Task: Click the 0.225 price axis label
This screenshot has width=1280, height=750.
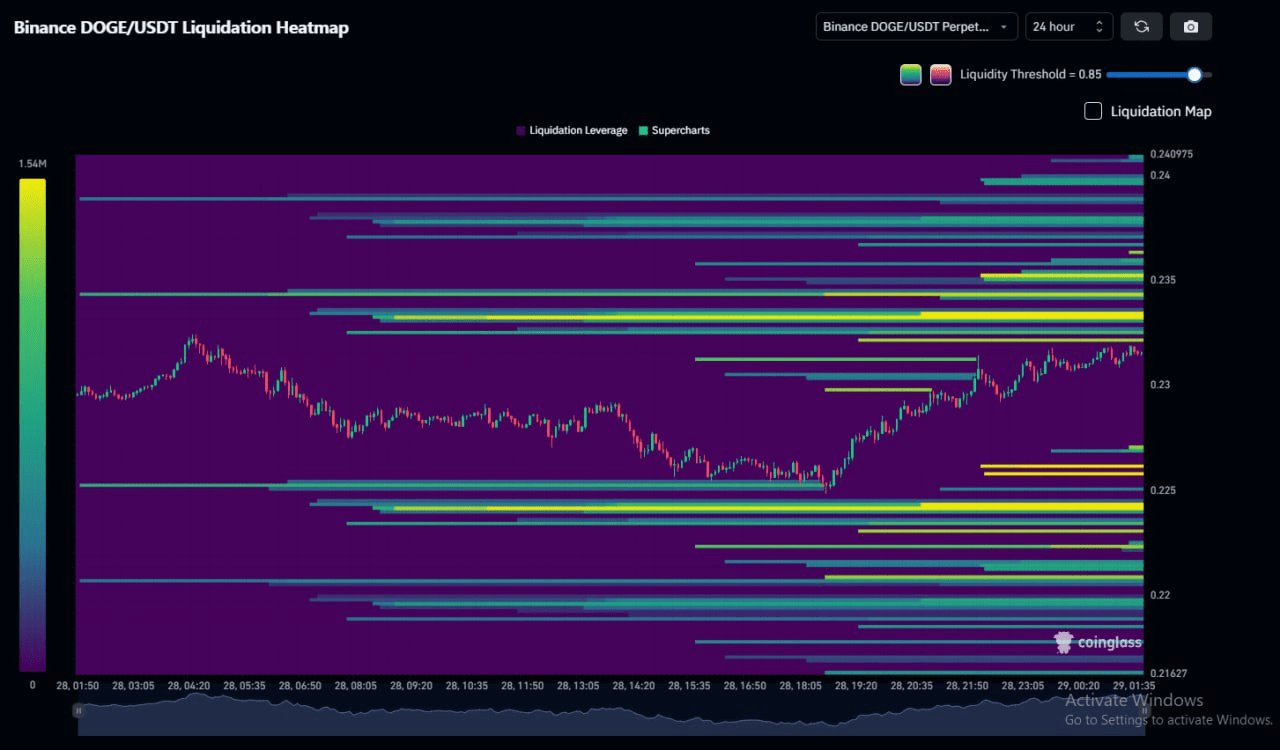Action: click(x=1162, y=490)
